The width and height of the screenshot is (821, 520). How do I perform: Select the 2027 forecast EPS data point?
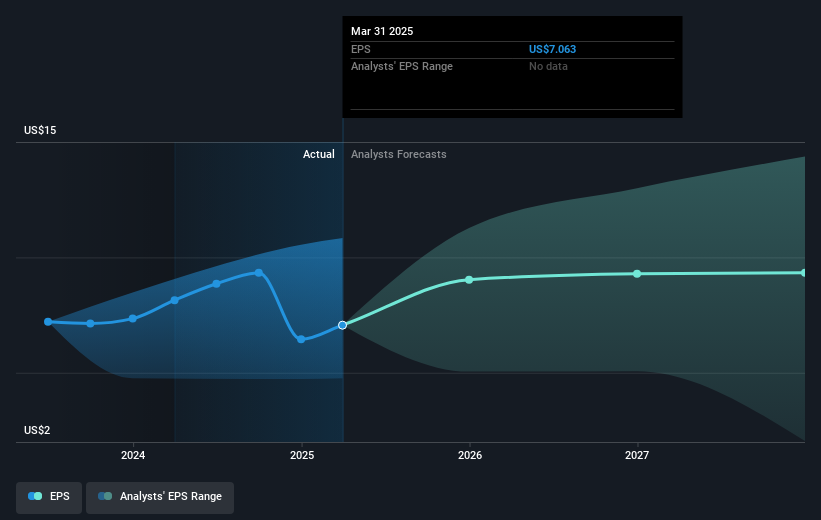click(637, 274)
